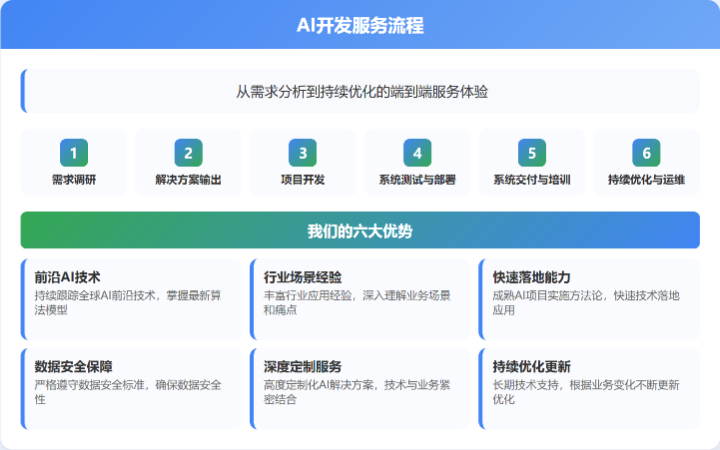The width and height of the screenshot is (720, 450).
Task: Click the 需求调研 step label
Action: pyautogui.click(x=73, y=180)
